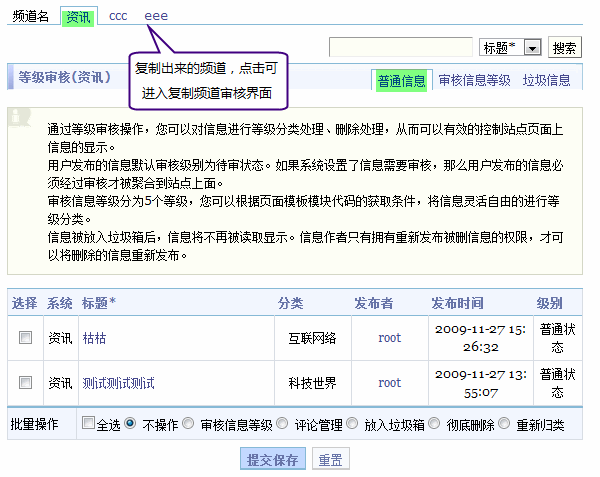Select the 普通信息 tab

401,81
